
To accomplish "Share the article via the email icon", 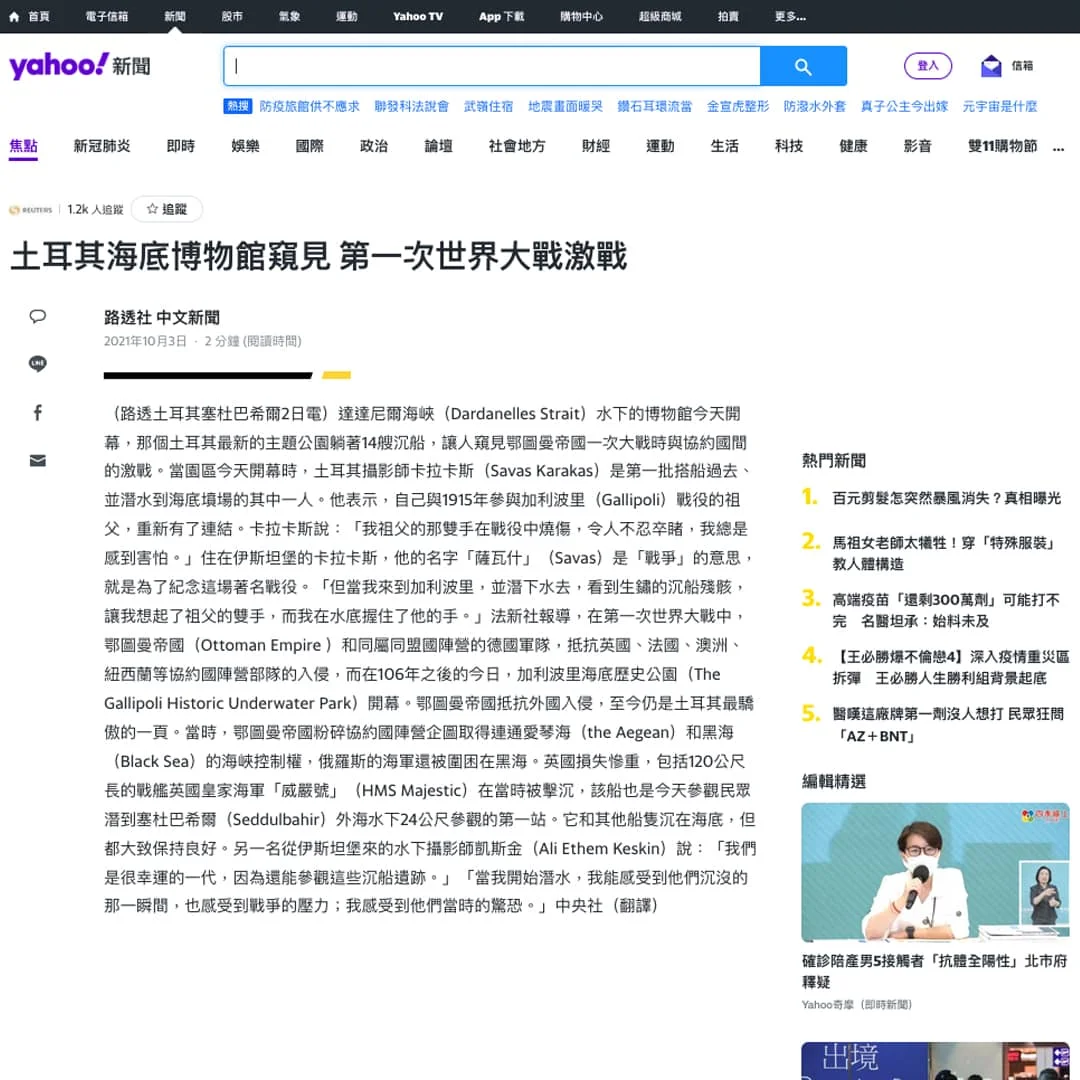I will coord(37,461).
